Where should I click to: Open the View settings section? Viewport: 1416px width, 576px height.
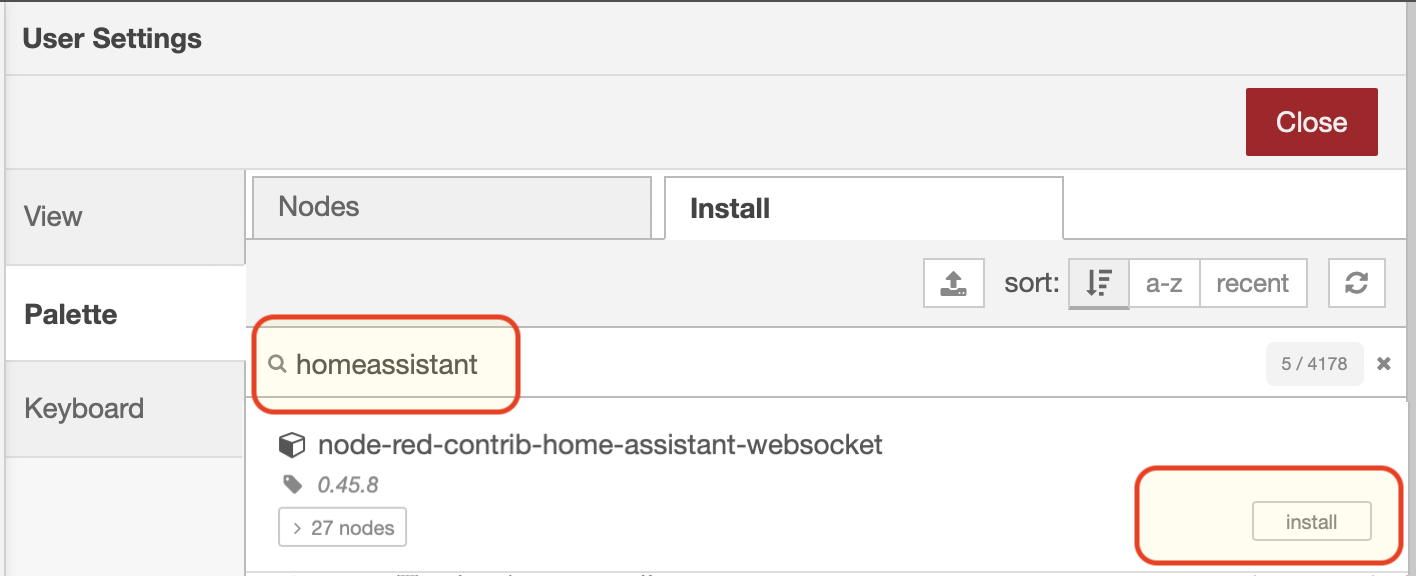tap(125, 217)
